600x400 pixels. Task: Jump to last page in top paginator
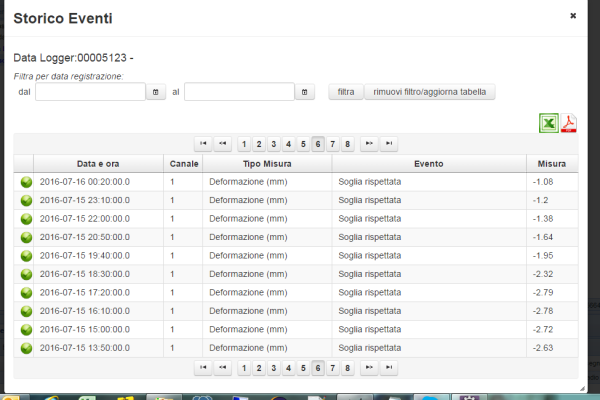pyautogui.click(x=389, y=144)
